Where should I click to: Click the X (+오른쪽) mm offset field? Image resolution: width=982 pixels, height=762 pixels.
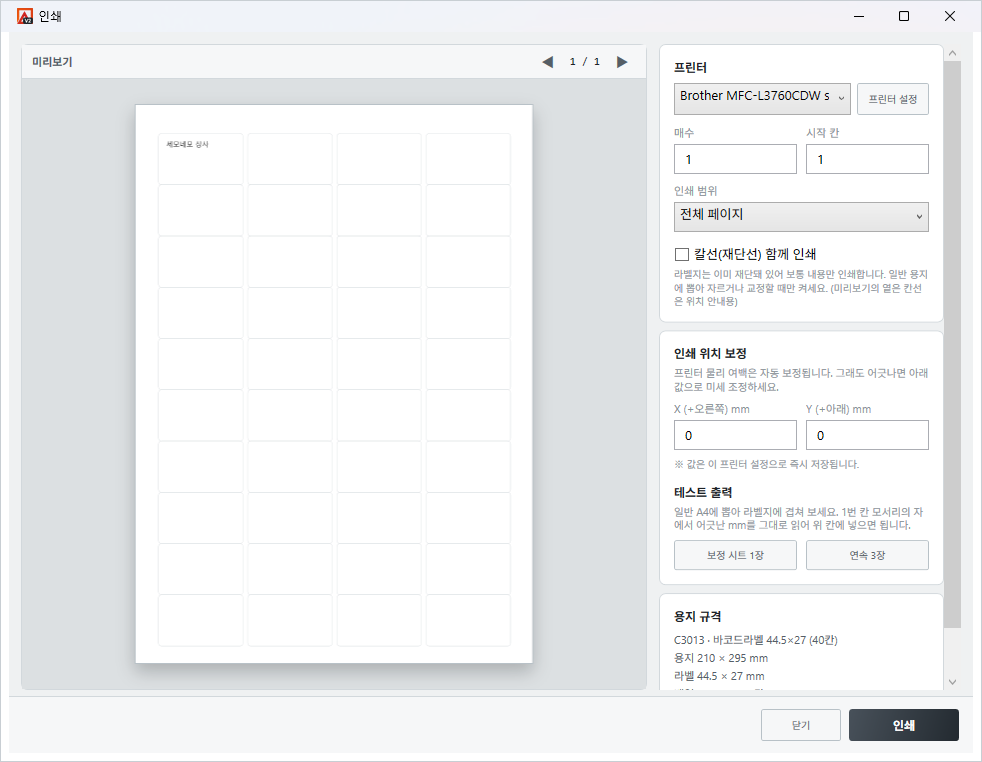[x=735, y=435]
